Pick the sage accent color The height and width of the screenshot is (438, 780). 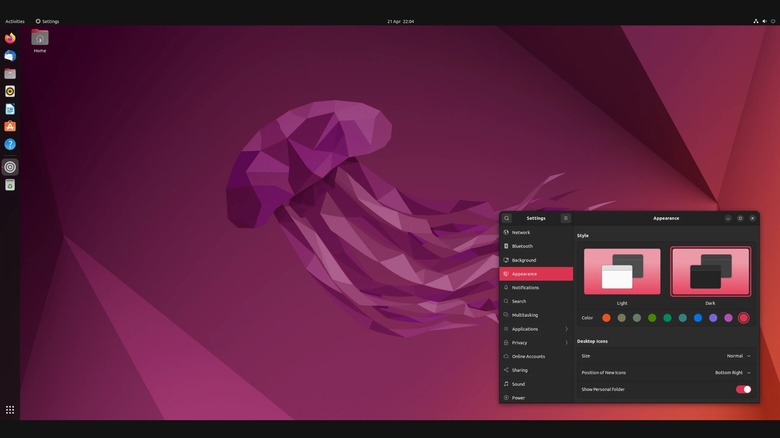pos(637,318)
